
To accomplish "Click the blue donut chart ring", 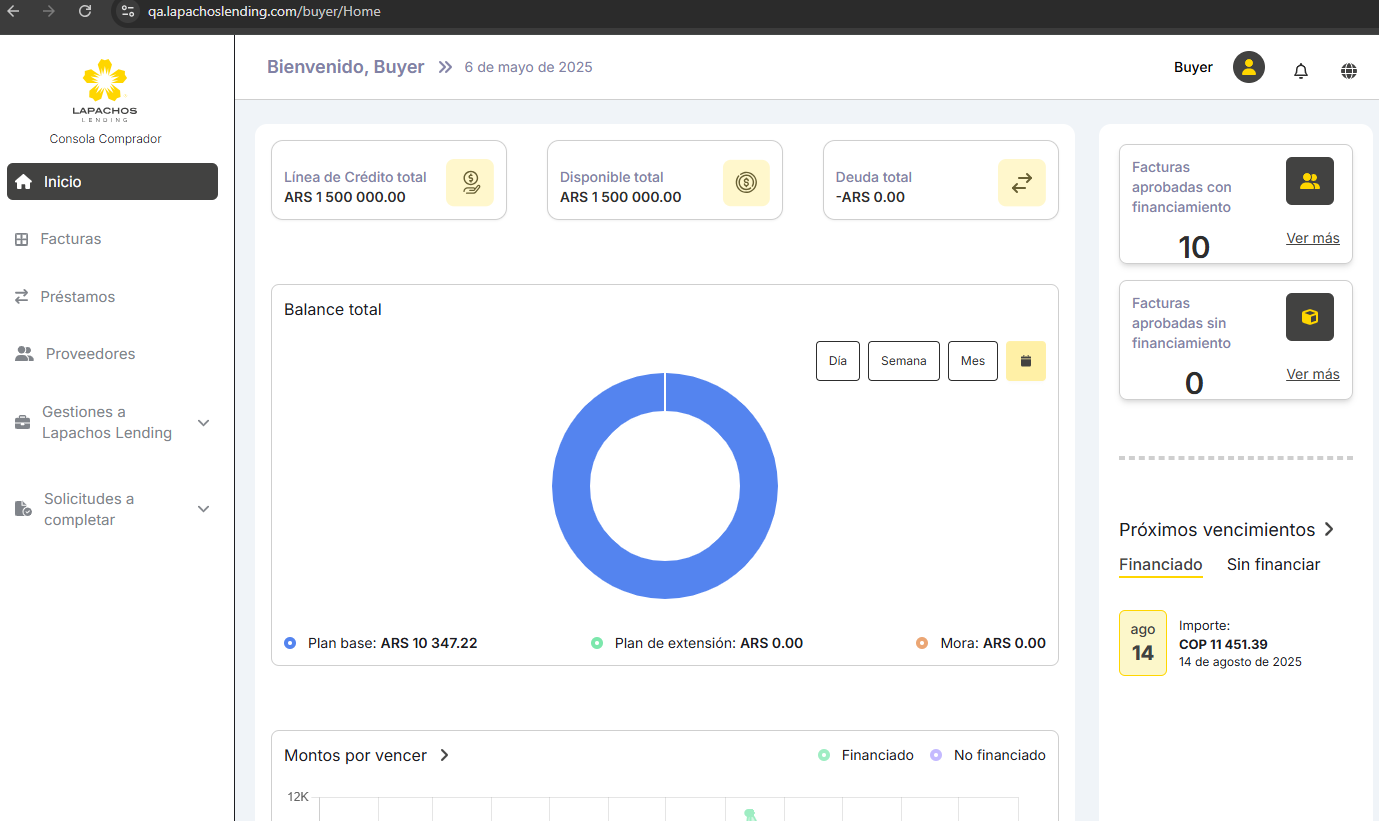I will [x=570, y=485].
